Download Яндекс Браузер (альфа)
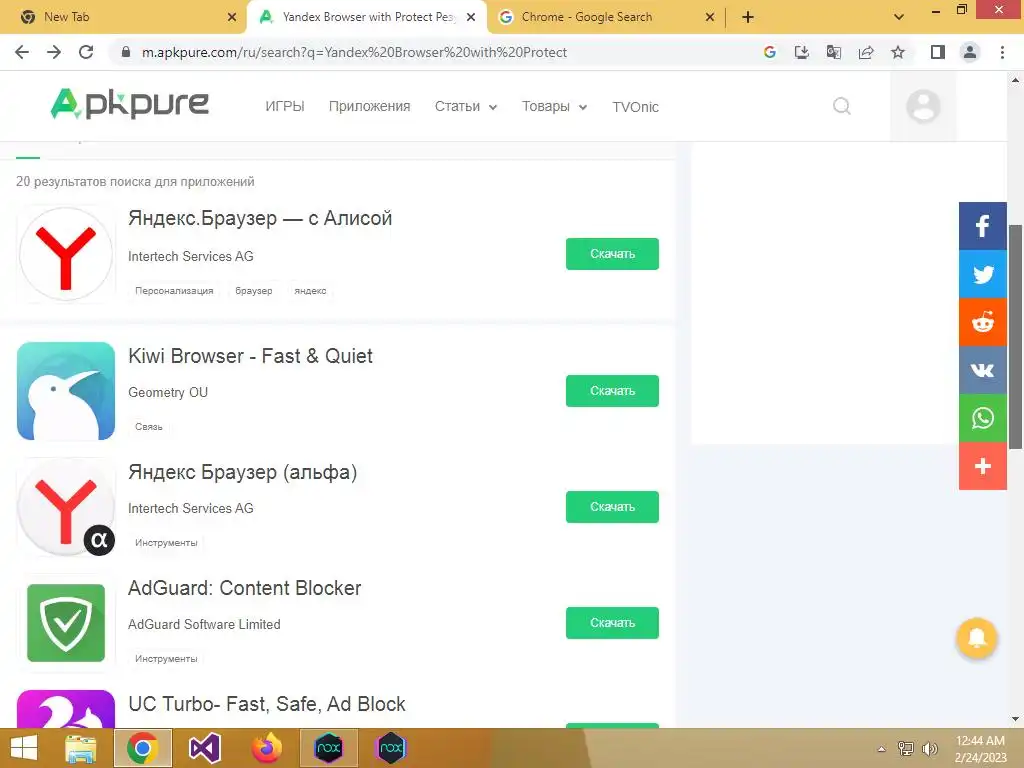This screenshot has height=768, width=1024. pos(612,507)
